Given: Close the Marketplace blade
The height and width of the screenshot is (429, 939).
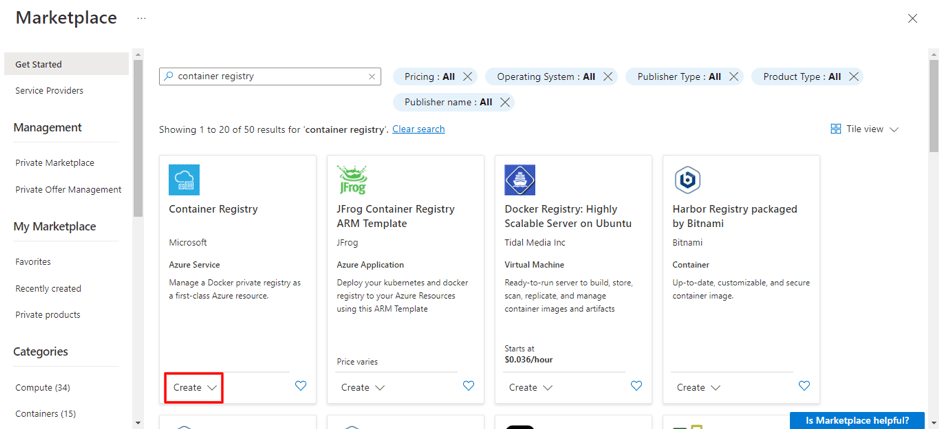Looking at the screenshot, I should point(913,19).
